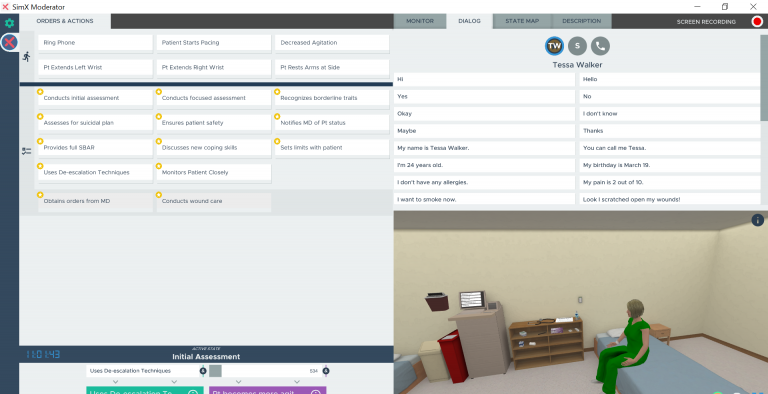Viewport: 768px width, 394px height.
Task: Select the TW Tessa Walker avatar
Action: (x=554, y=46)
